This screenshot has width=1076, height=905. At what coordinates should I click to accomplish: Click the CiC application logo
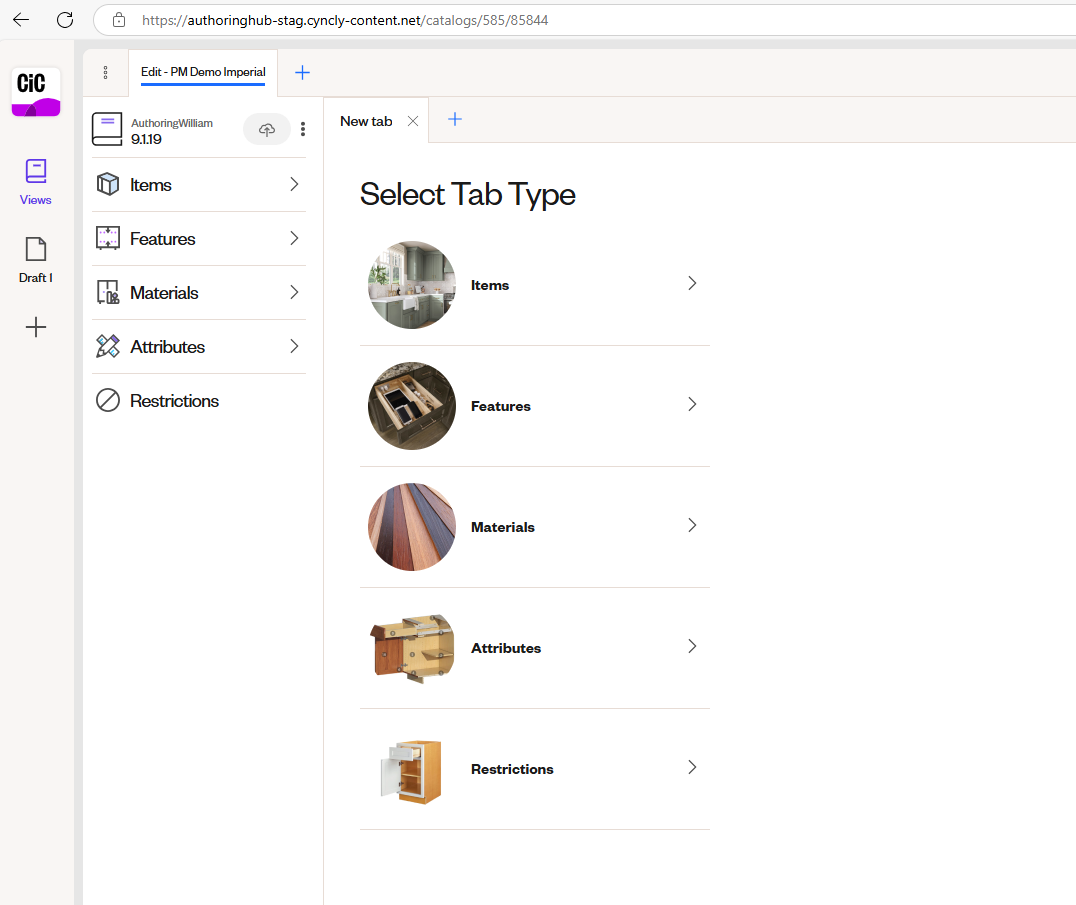pos(34,91)
